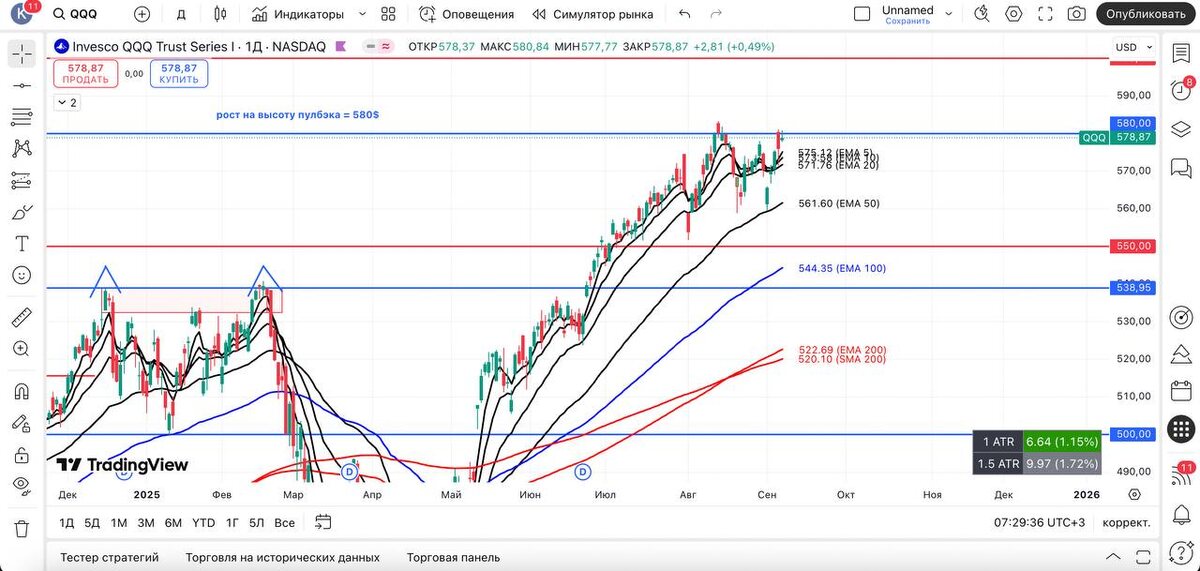
Task: Click the Сохранить save link
Action: click(x=907, y=21)
